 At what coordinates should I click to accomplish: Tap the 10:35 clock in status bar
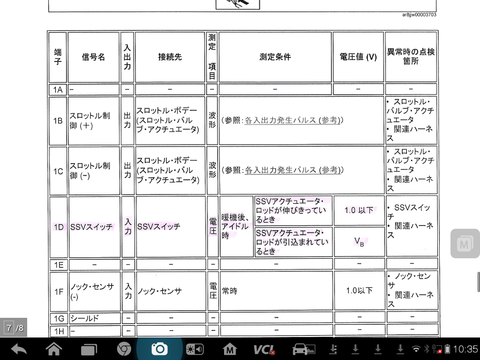[x=466, y=349]
